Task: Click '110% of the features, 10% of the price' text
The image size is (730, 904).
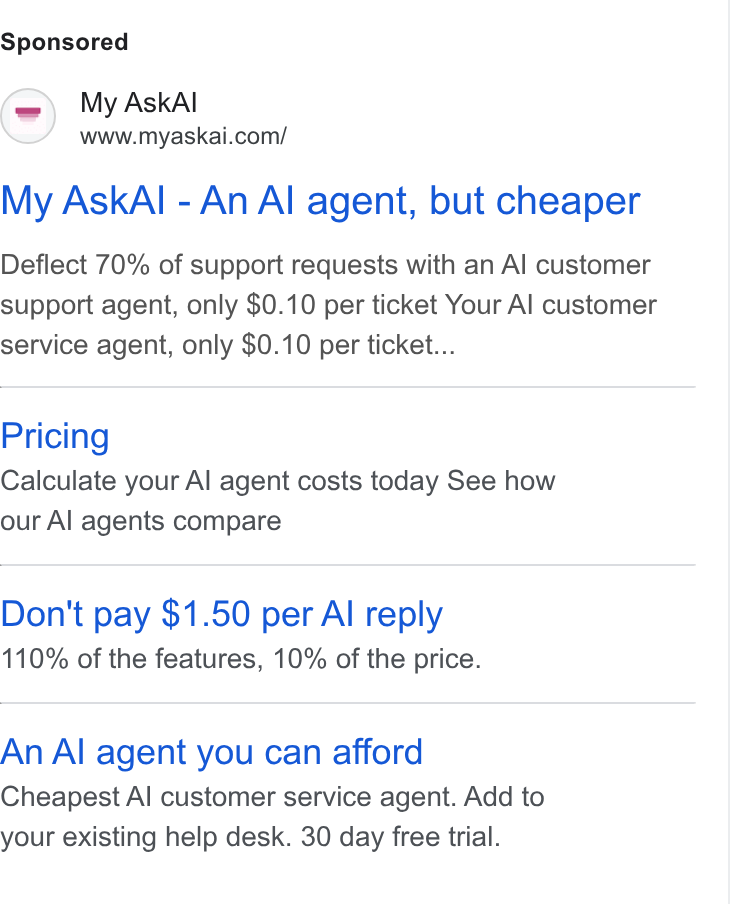Action: pyautogui.click(x=240, y=658)
